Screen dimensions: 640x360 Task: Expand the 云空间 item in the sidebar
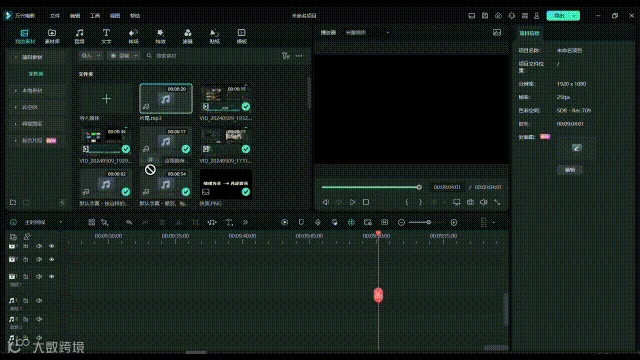click(x=29, y=107)
